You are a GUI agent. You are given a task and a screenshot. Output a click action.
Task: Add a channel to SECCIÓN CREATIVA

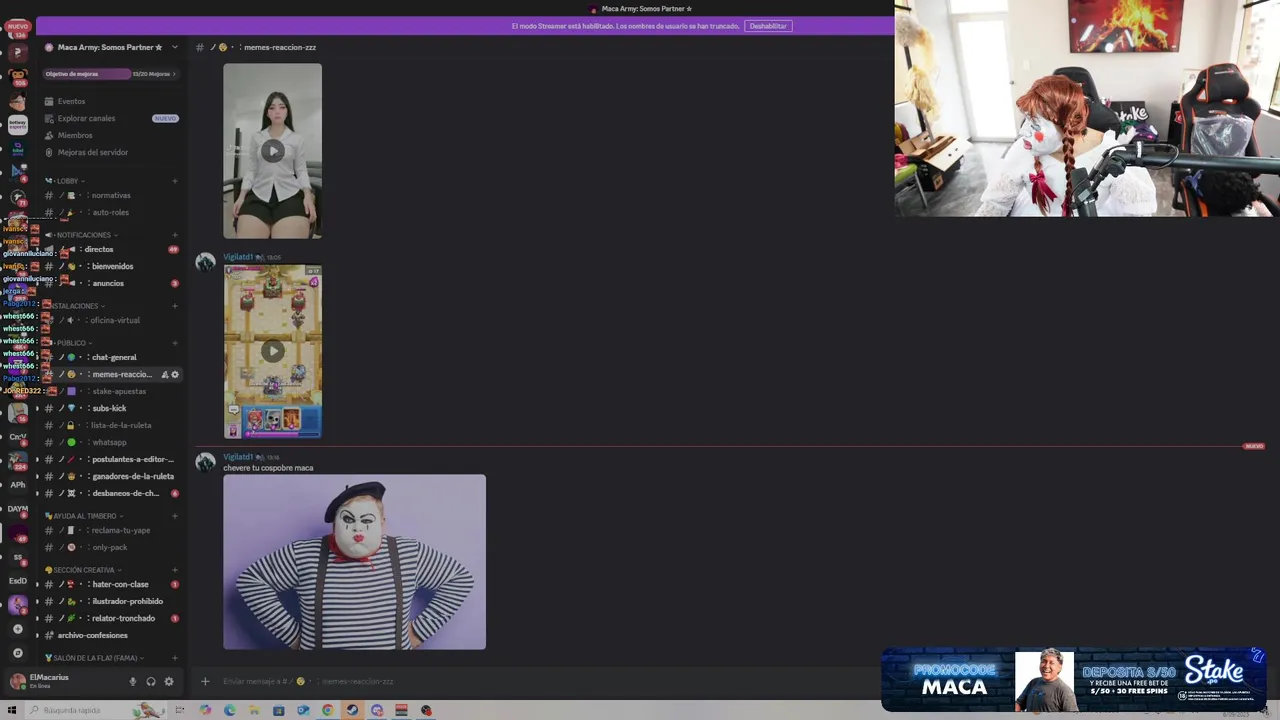pos(175,570)
